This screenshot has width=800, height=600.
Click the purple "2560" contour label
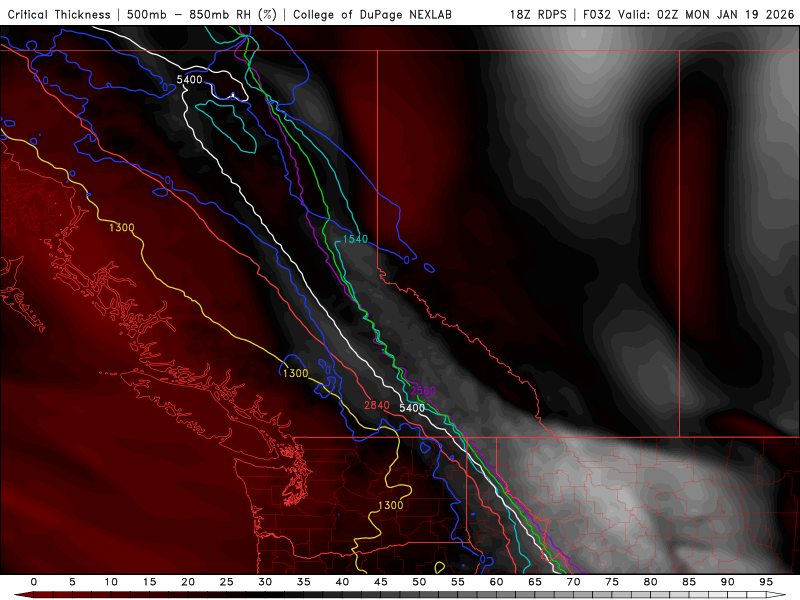point(423,391)
